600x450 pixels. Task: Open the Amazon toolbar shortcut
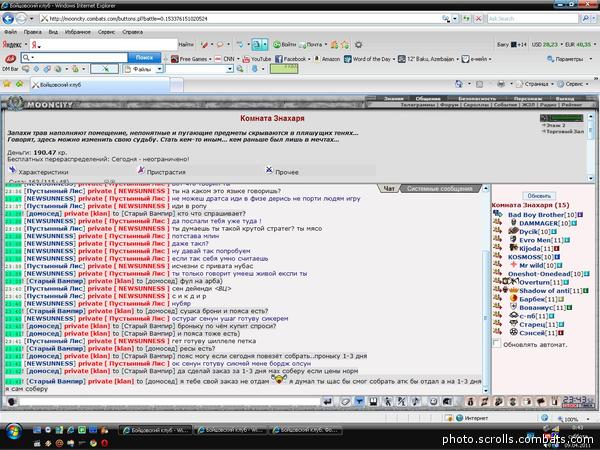coord(327,59)
